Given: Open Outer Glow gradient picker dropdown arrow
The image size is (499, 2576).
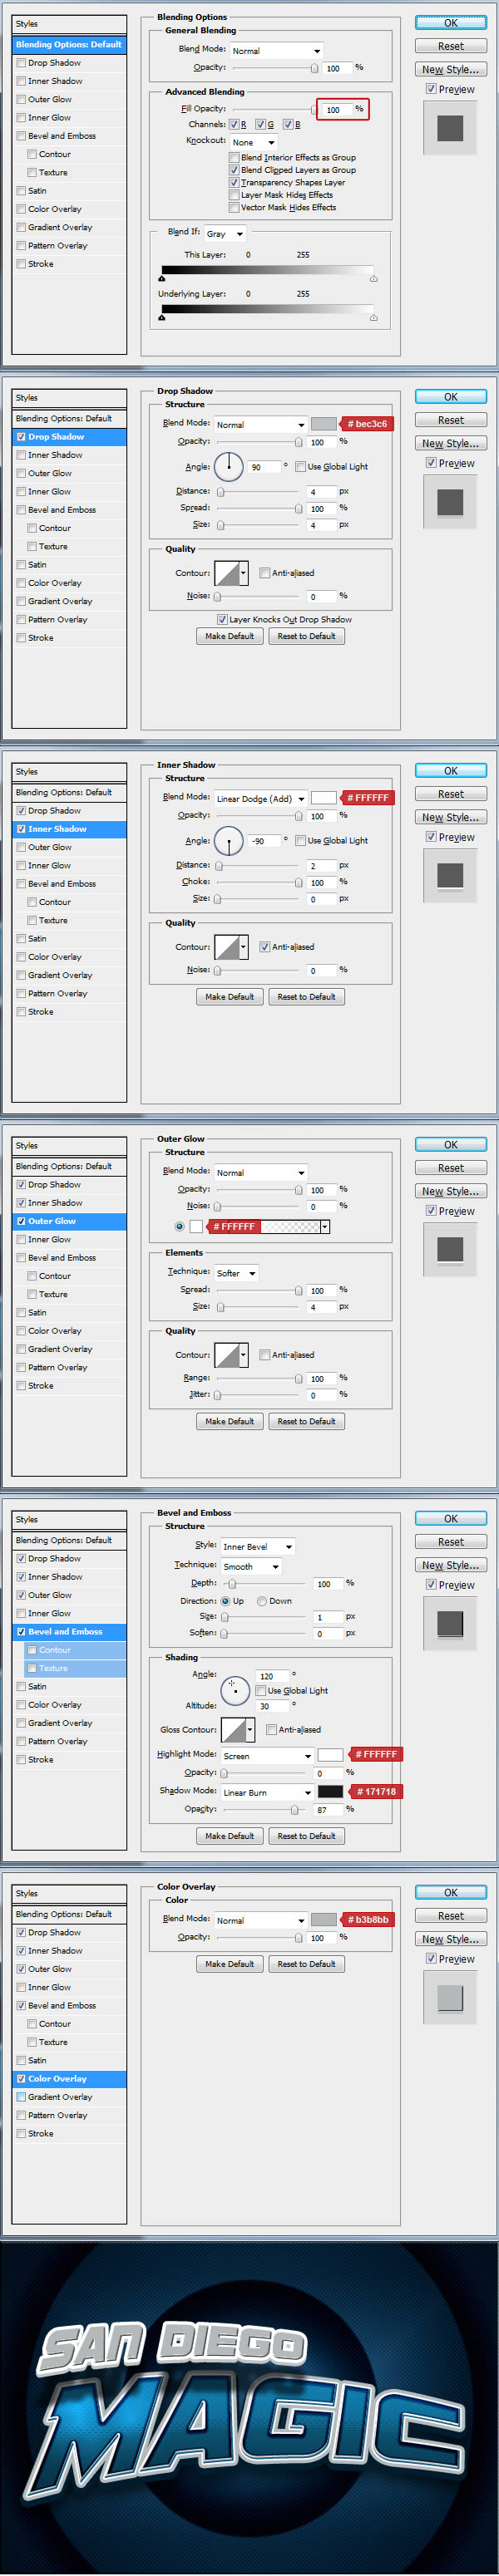Looking at the screenshot, I should point(325,1226).
